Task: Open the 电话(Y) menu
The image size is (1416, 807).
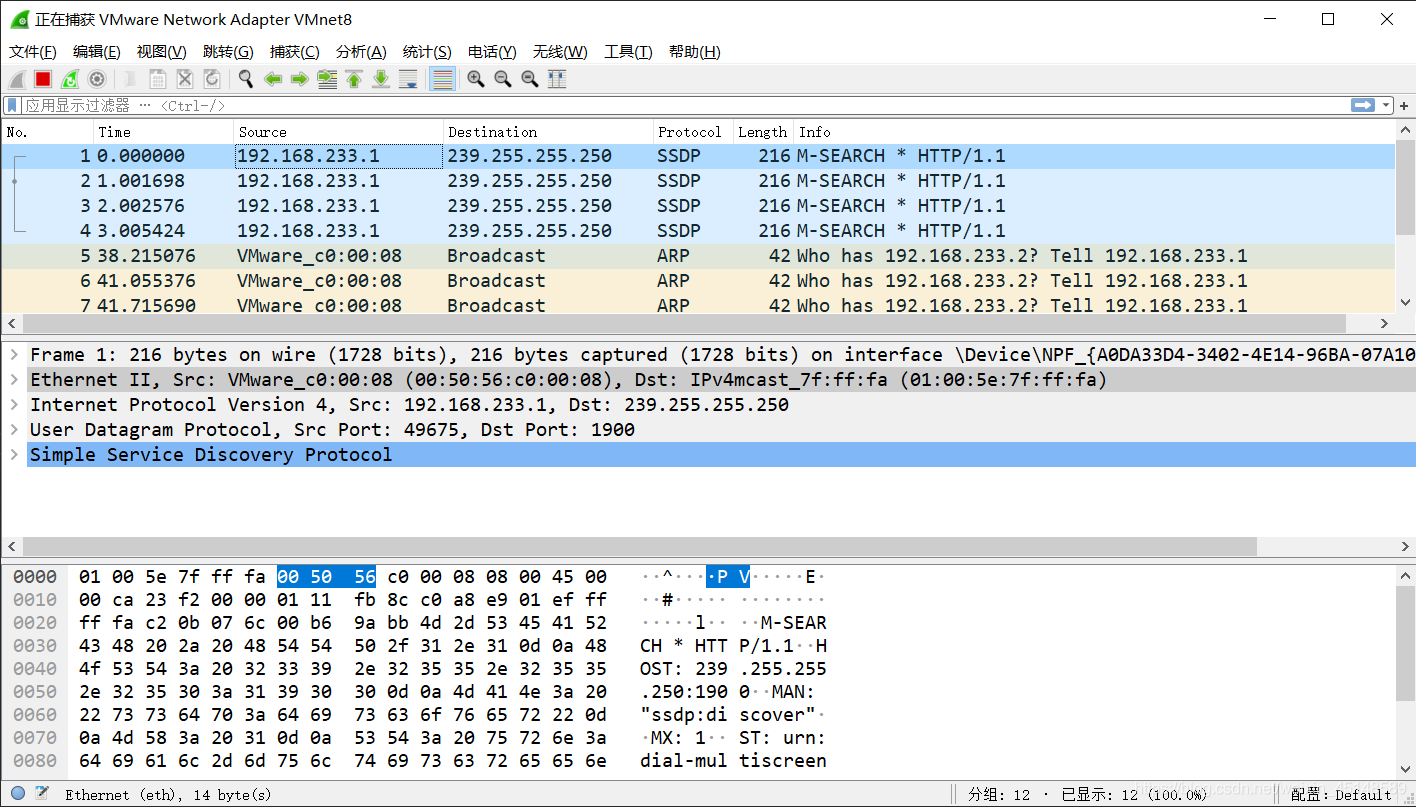Action: pos(492,52)
